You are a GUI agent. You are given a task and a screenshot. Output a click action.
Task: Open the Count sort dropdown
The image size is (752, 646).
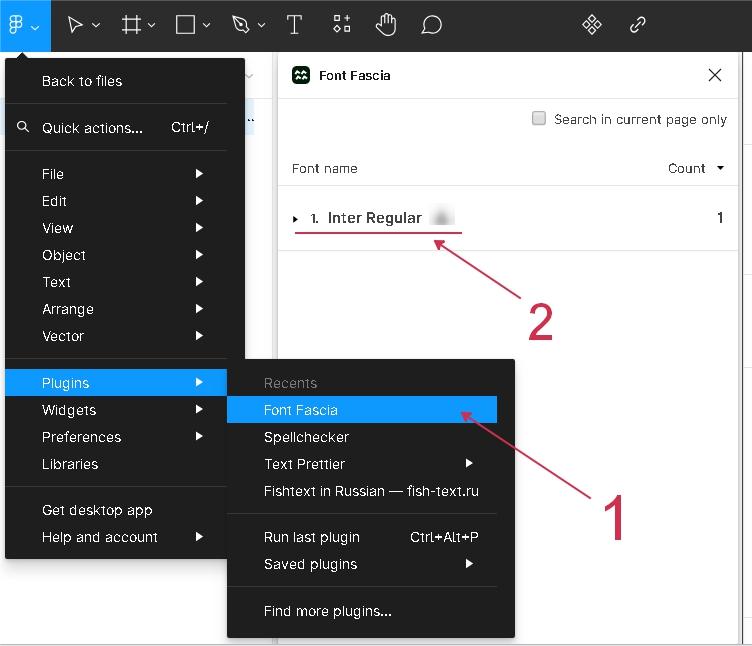696,168
